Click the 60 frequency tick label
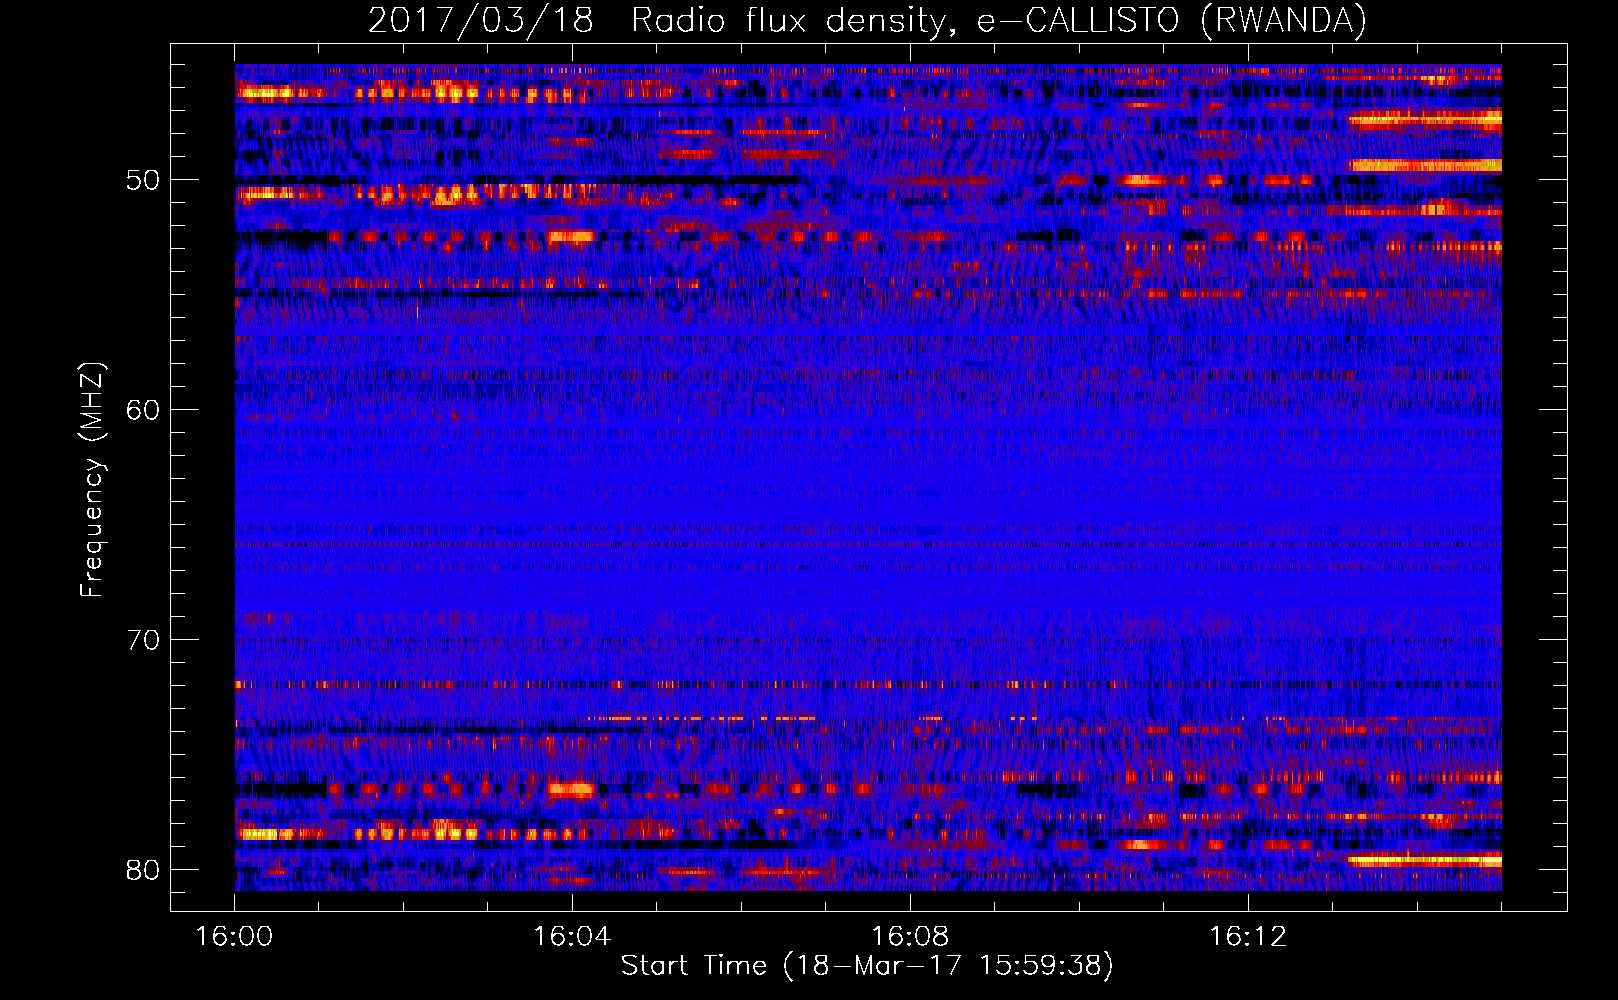The height and width of the screenshot is (1000, 1618). (x=143, y=410)
